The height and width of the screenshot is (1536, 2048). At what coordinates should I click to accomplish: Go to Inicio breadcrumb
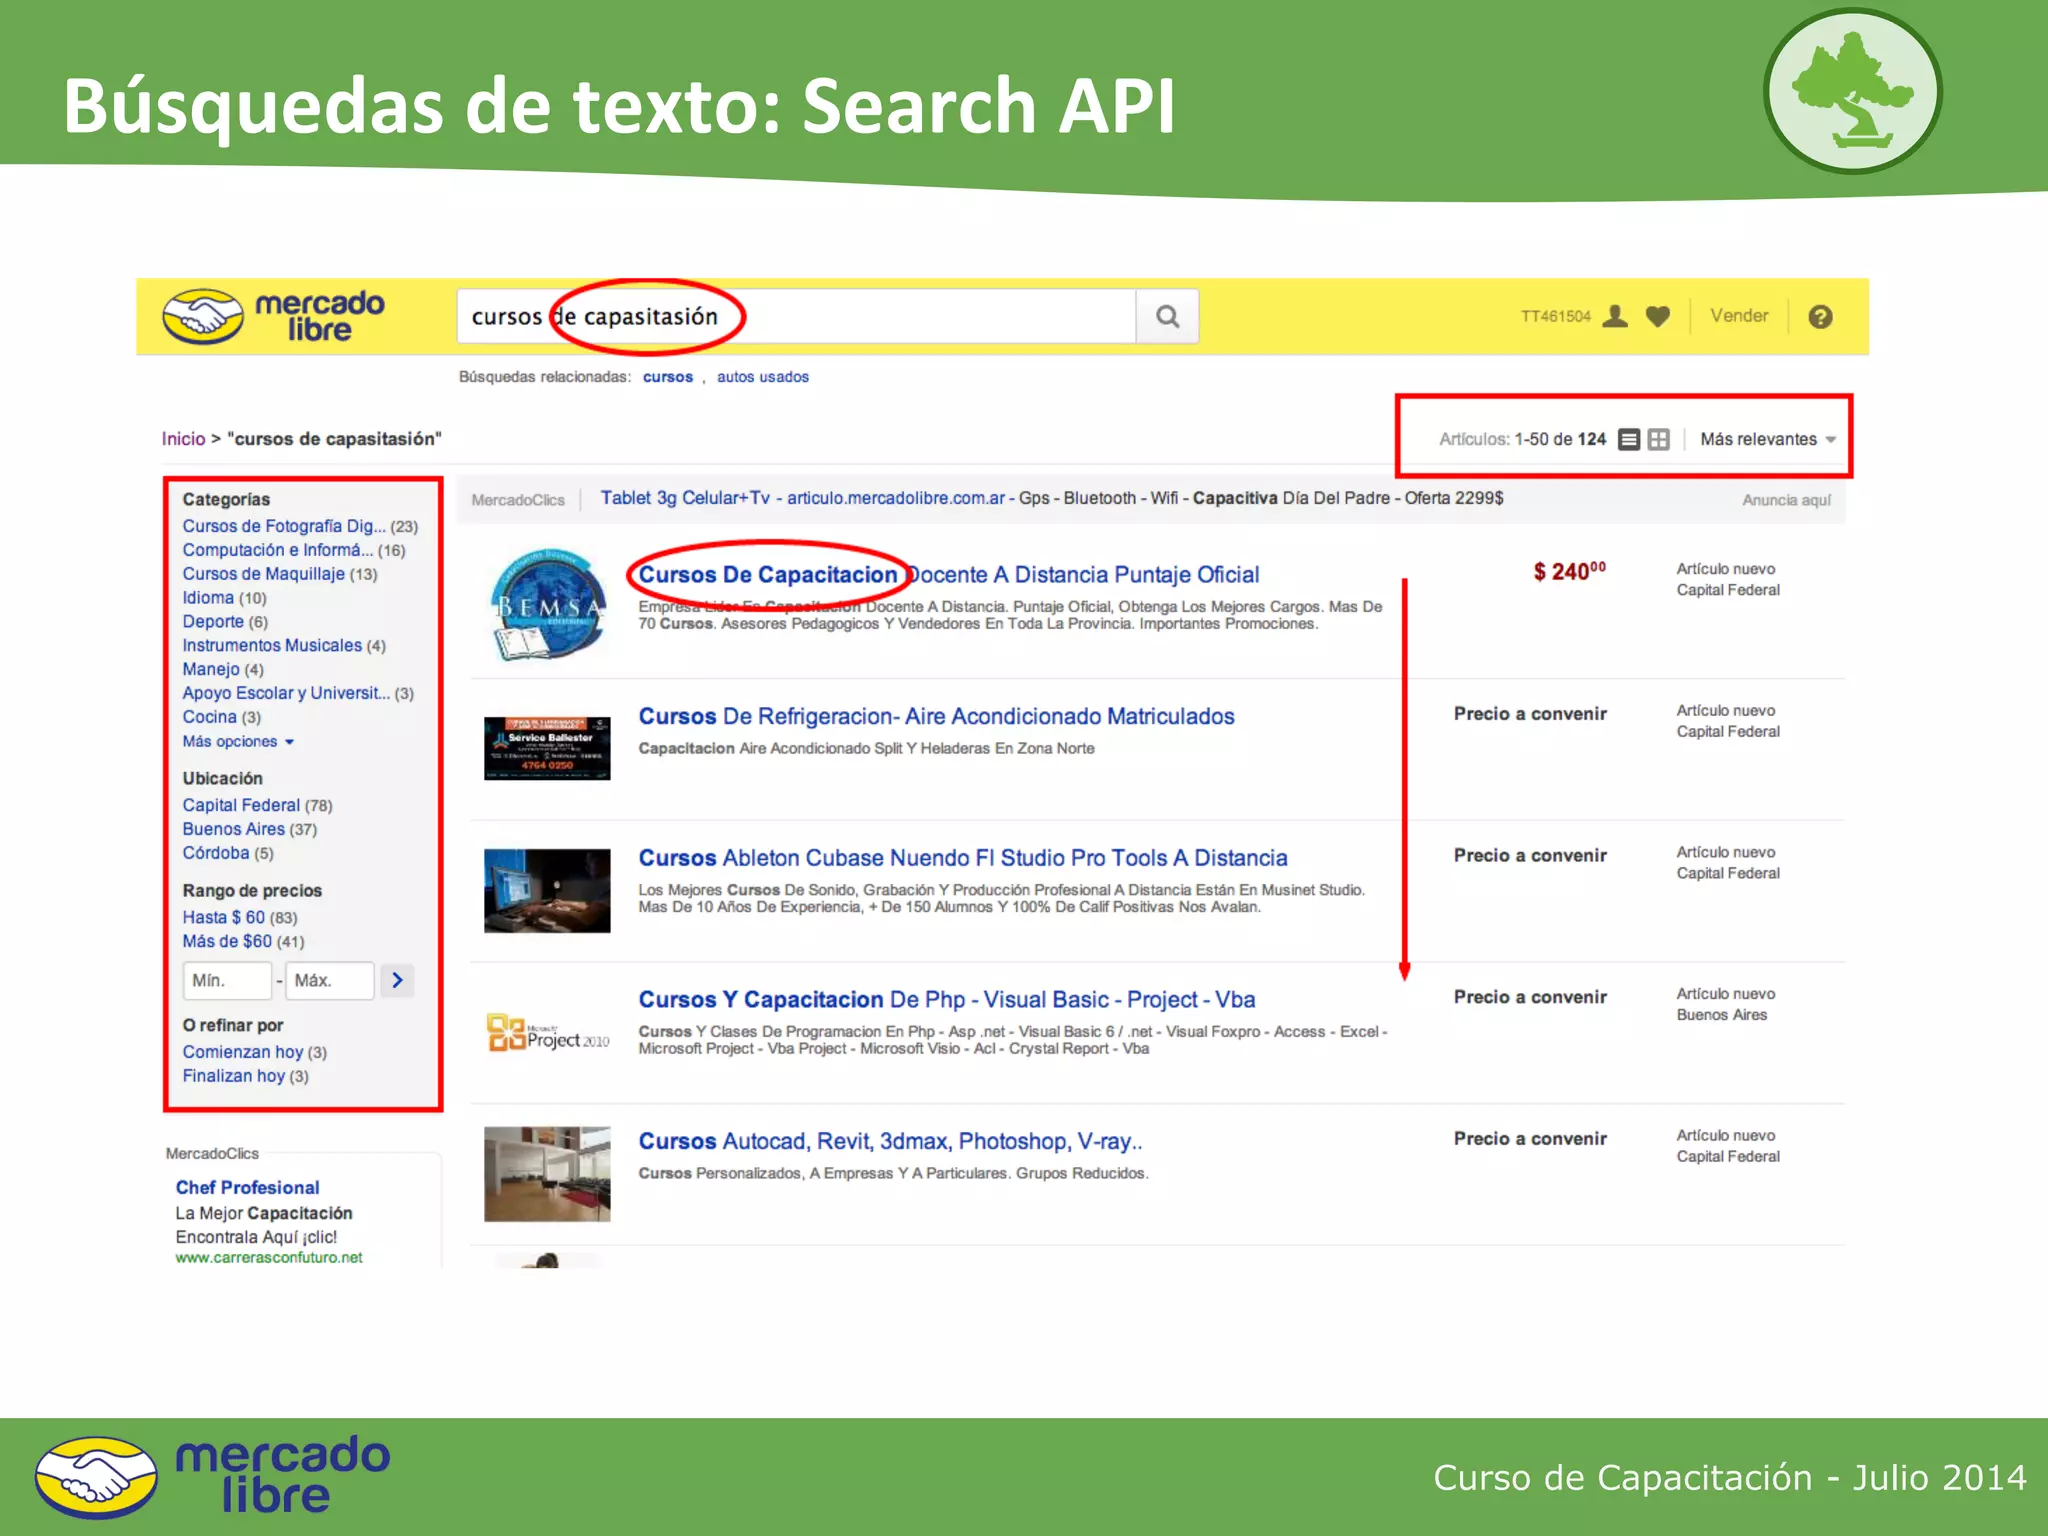tap(183, 439)
